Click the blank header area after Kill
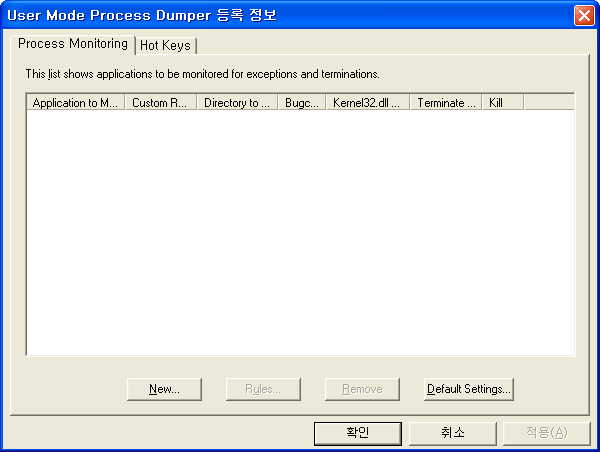Screen dimensions: 600x452 coord(548,102)
